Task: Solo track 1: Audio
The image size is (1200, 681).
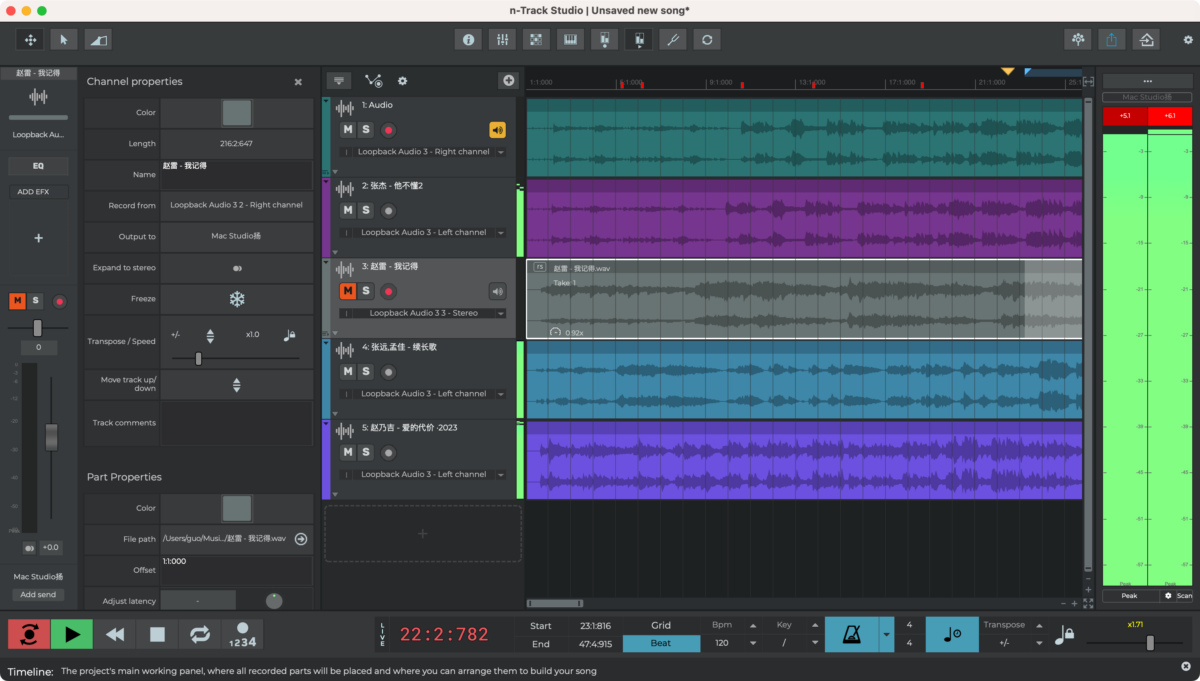Action: click(x=366, y=130)
